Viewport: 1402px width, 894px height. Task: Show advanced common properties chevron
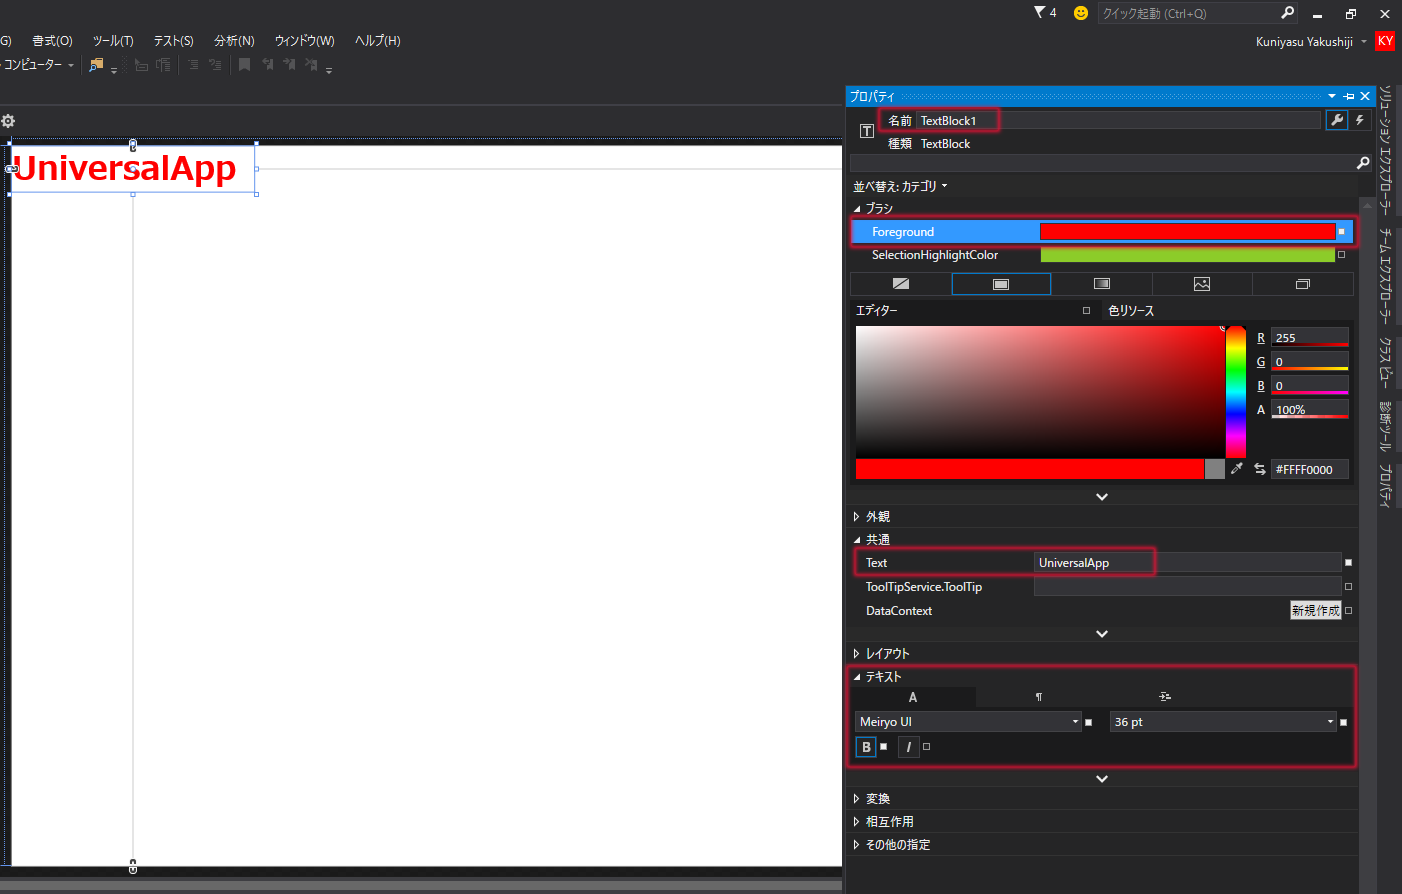coord(1102,634)
